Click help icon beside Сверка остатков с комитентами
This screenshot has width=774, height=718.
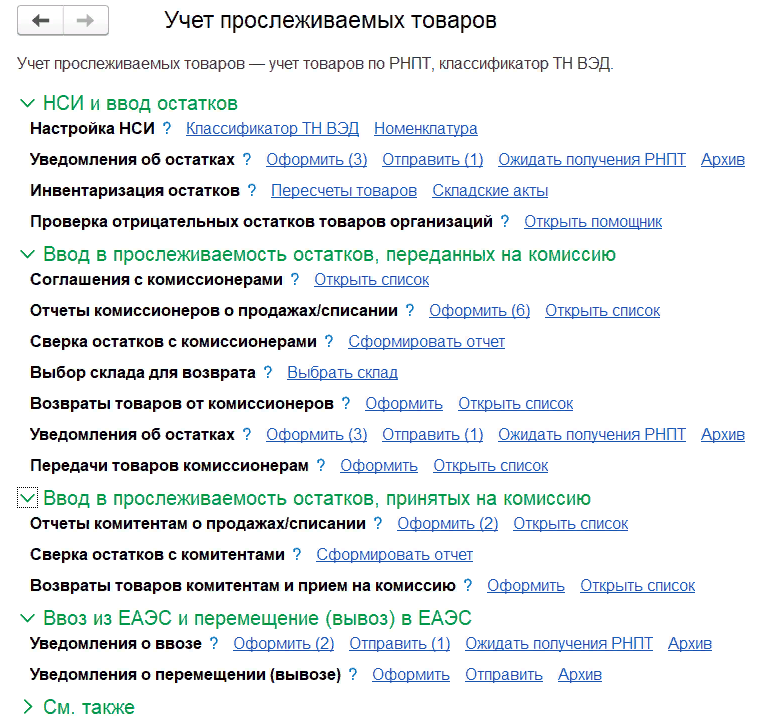pyautogui.click(x=297, y=555)
